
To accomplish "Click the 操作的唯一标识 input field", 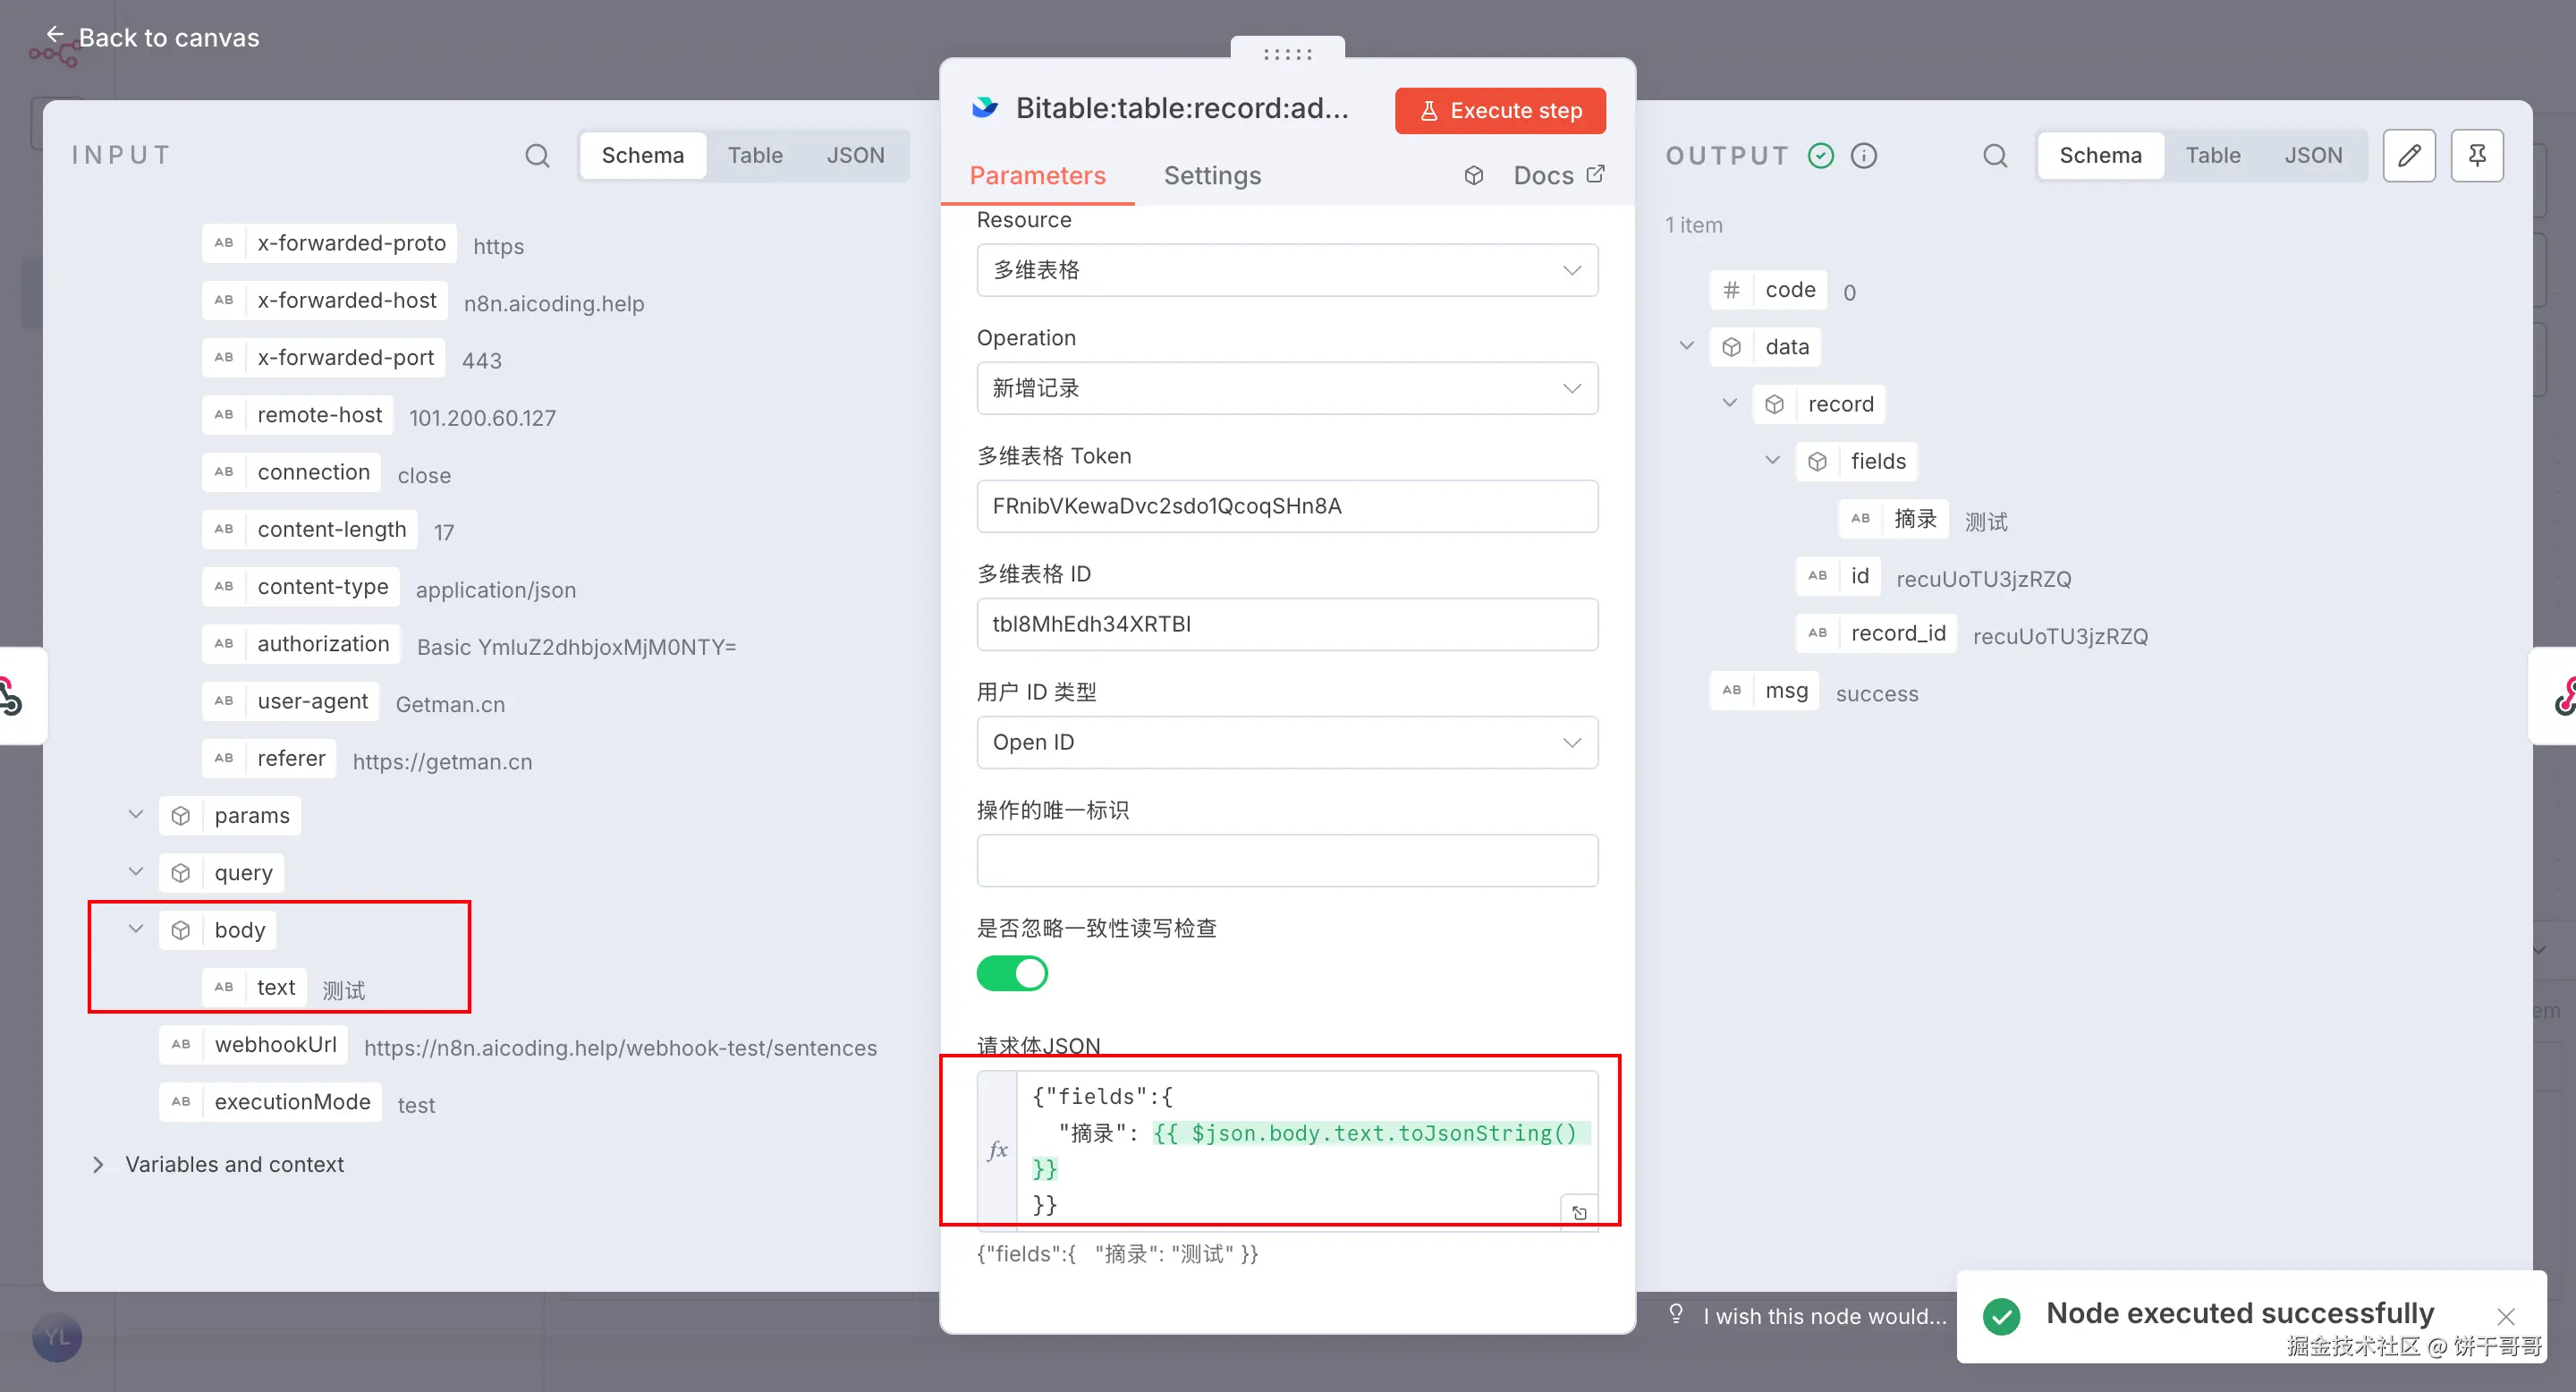I will [x=1286, y=860].
